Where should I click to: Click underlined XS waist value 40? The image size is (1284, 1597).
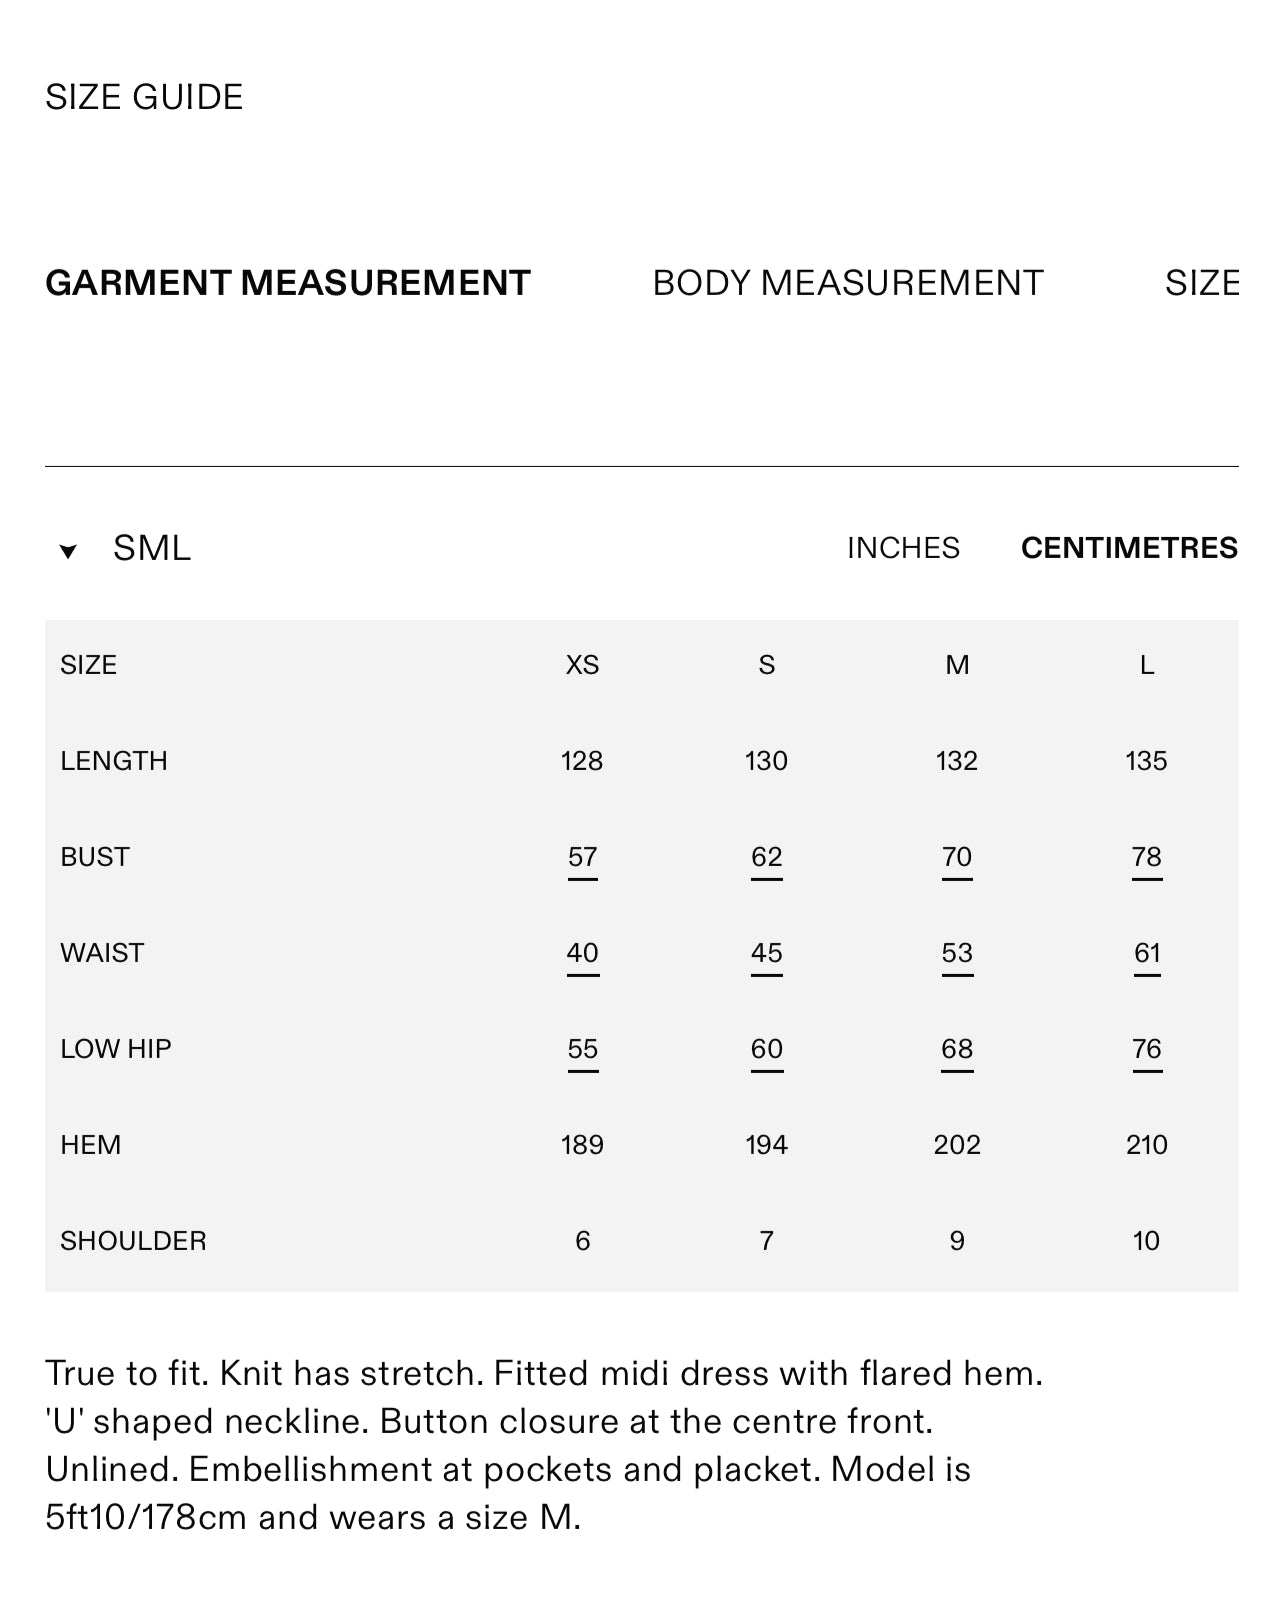(x=582, y=953)
